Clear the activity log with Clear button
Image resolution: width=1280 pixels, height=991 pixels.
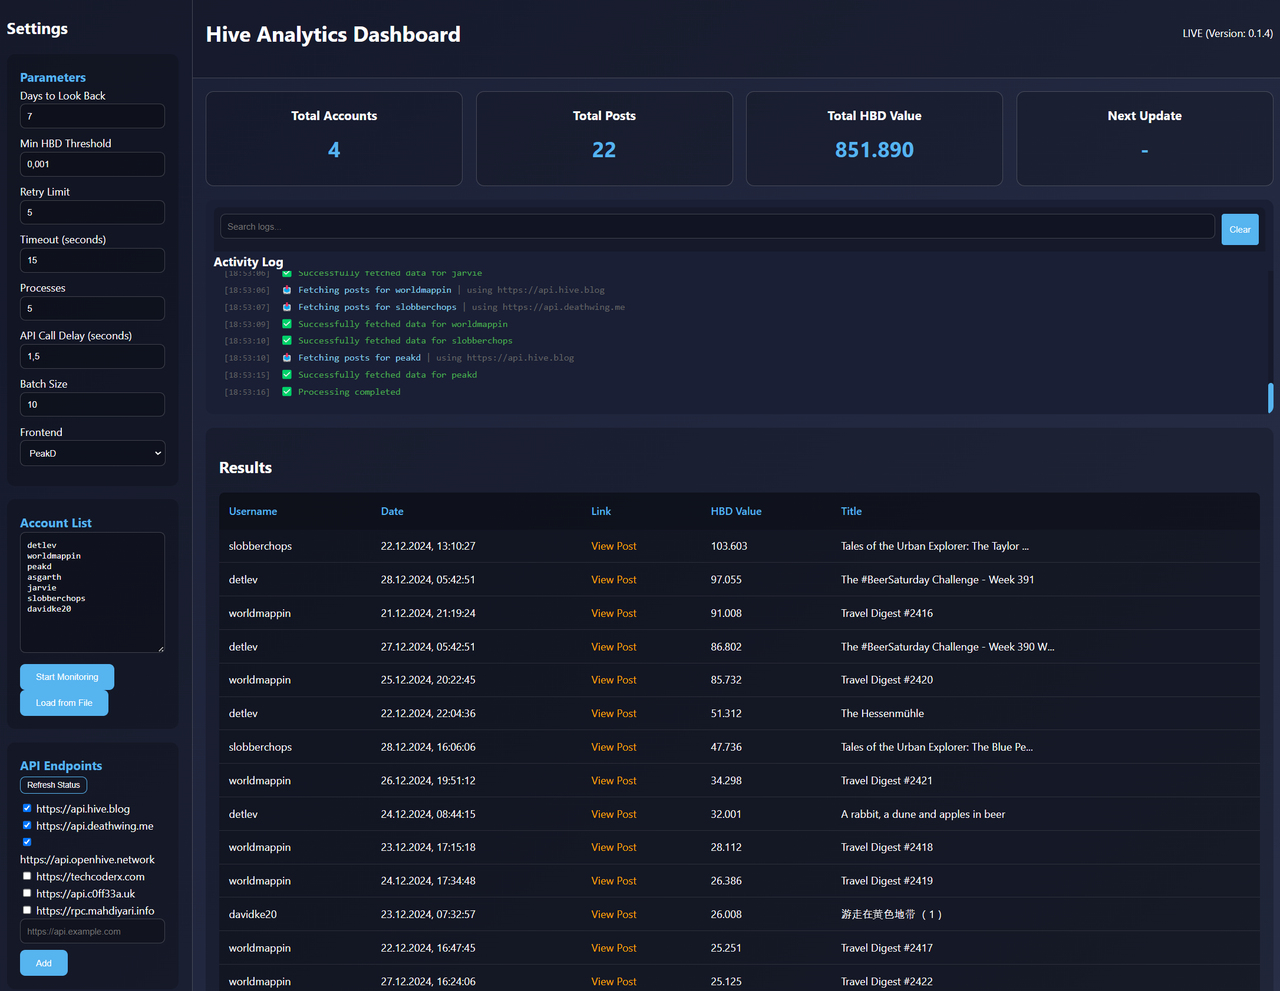[1240, 229]
